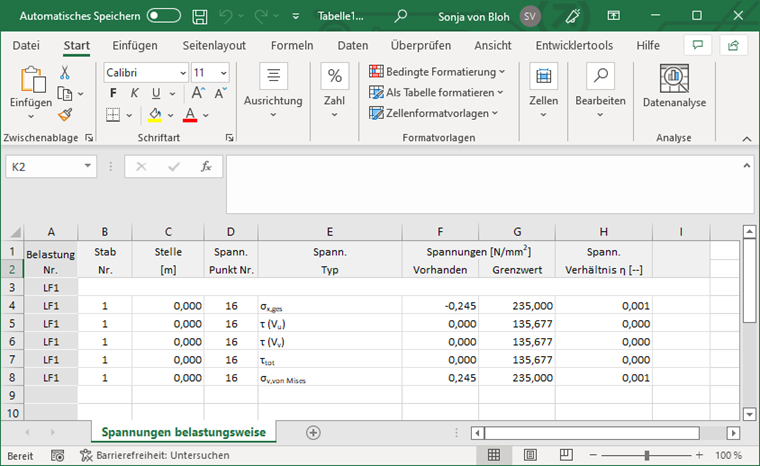This screenshot has width=760, height=466.
Task: Switch to Normal view icon
Action: (494, 455)
